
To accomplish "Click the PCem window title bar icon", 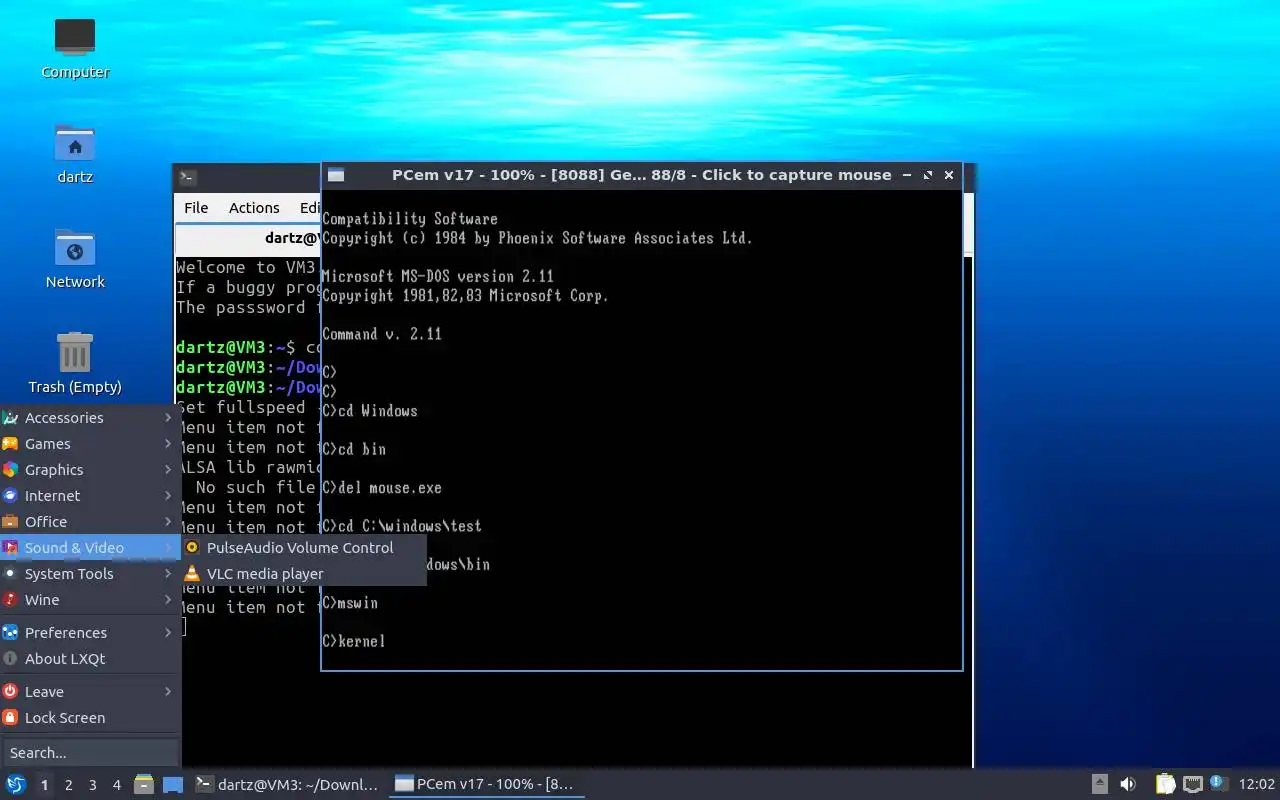I will point(336,175).
